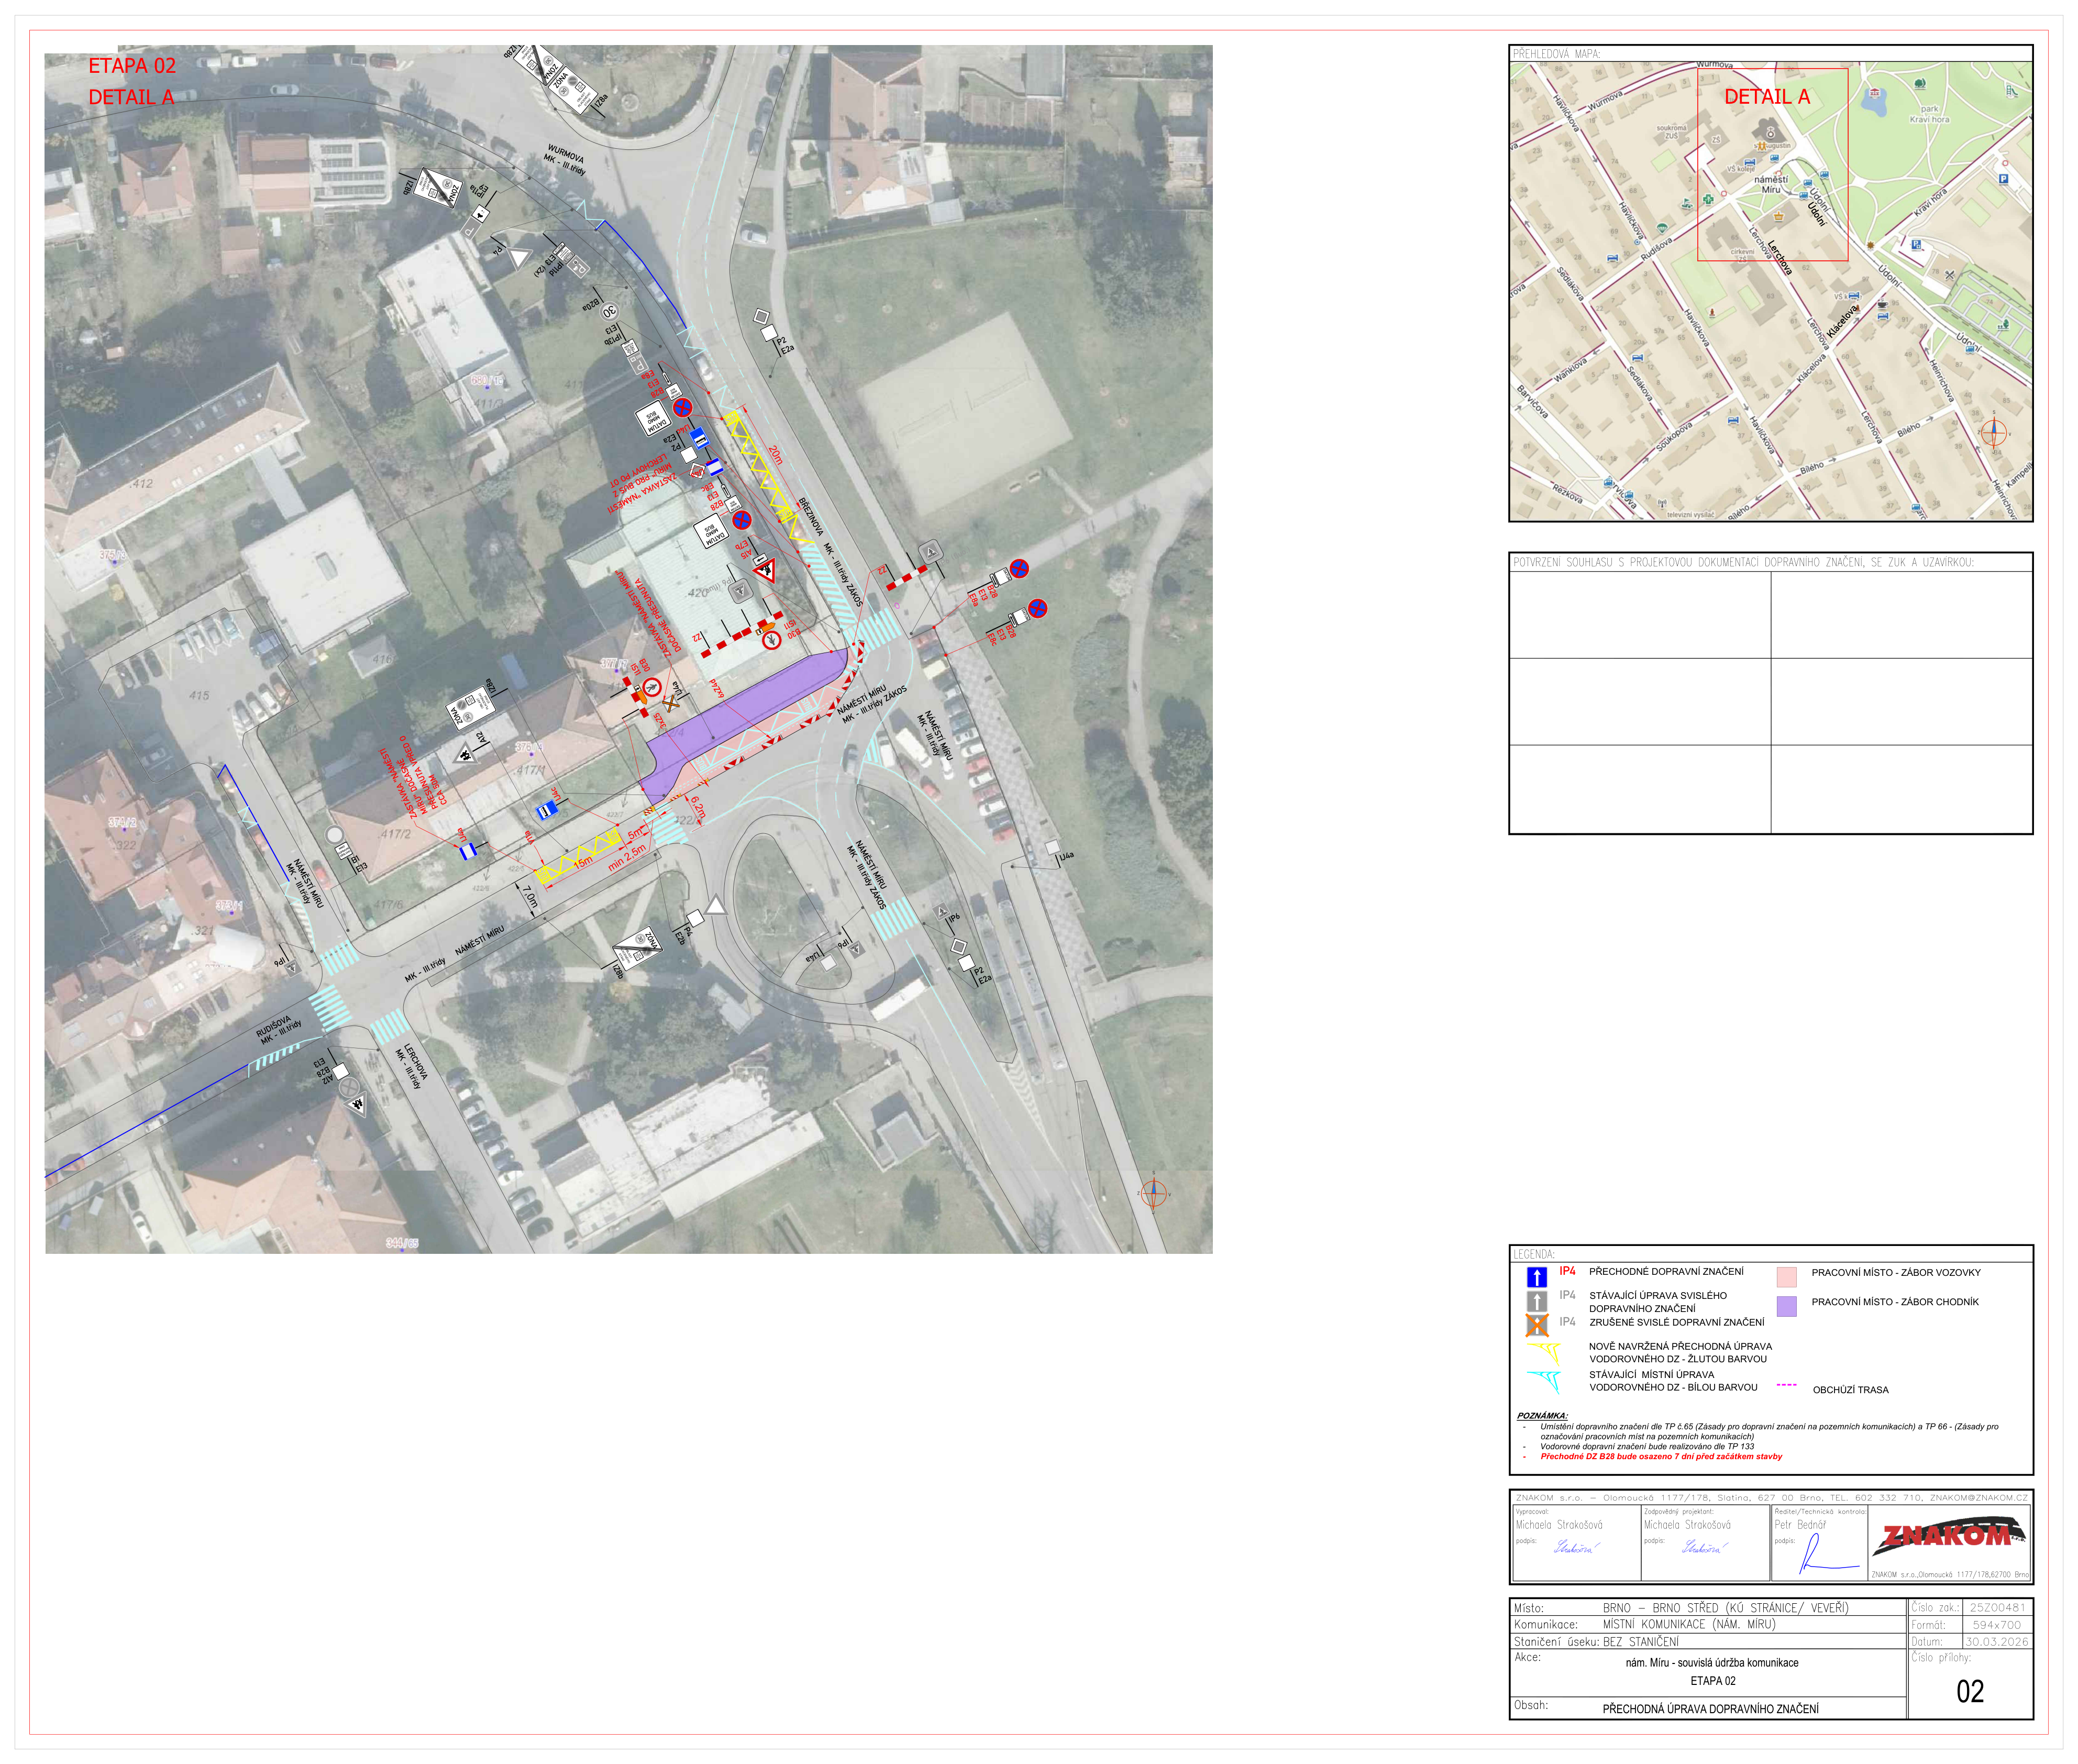Click the compass rose on the aerial plan
The width and height of the screenshot is (2078, 1764).
(1153, 1193)
